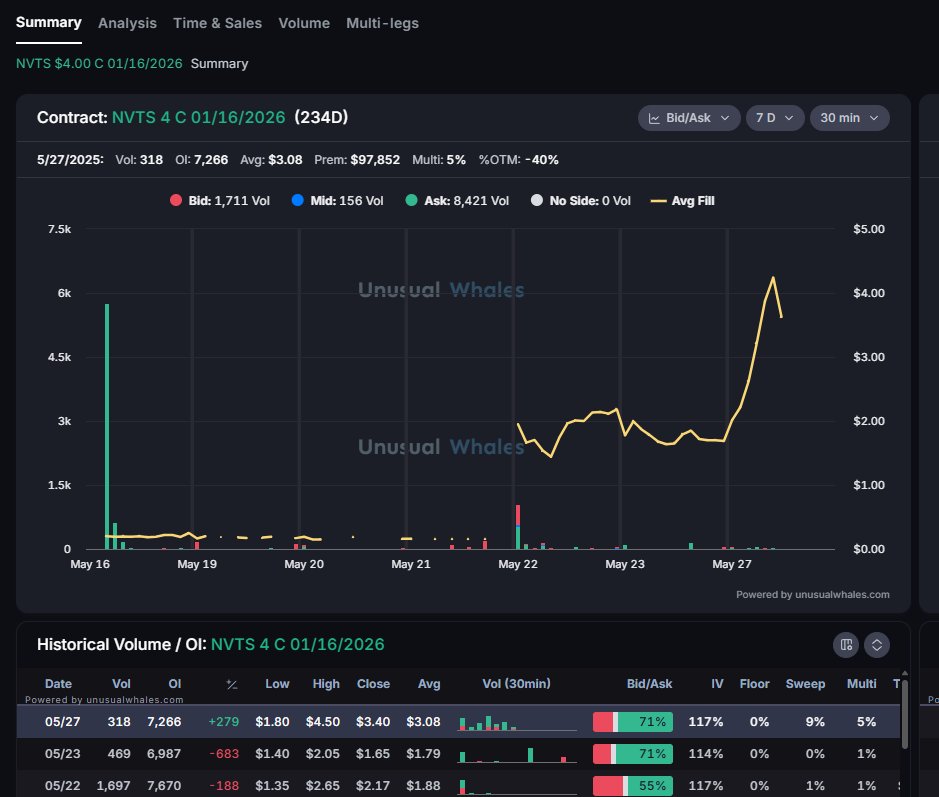Click the 71% Bid/Ask bar in the 05/23 row
Image resolution: width=939 pixels, height=797 pixels.
click(633, 754)
